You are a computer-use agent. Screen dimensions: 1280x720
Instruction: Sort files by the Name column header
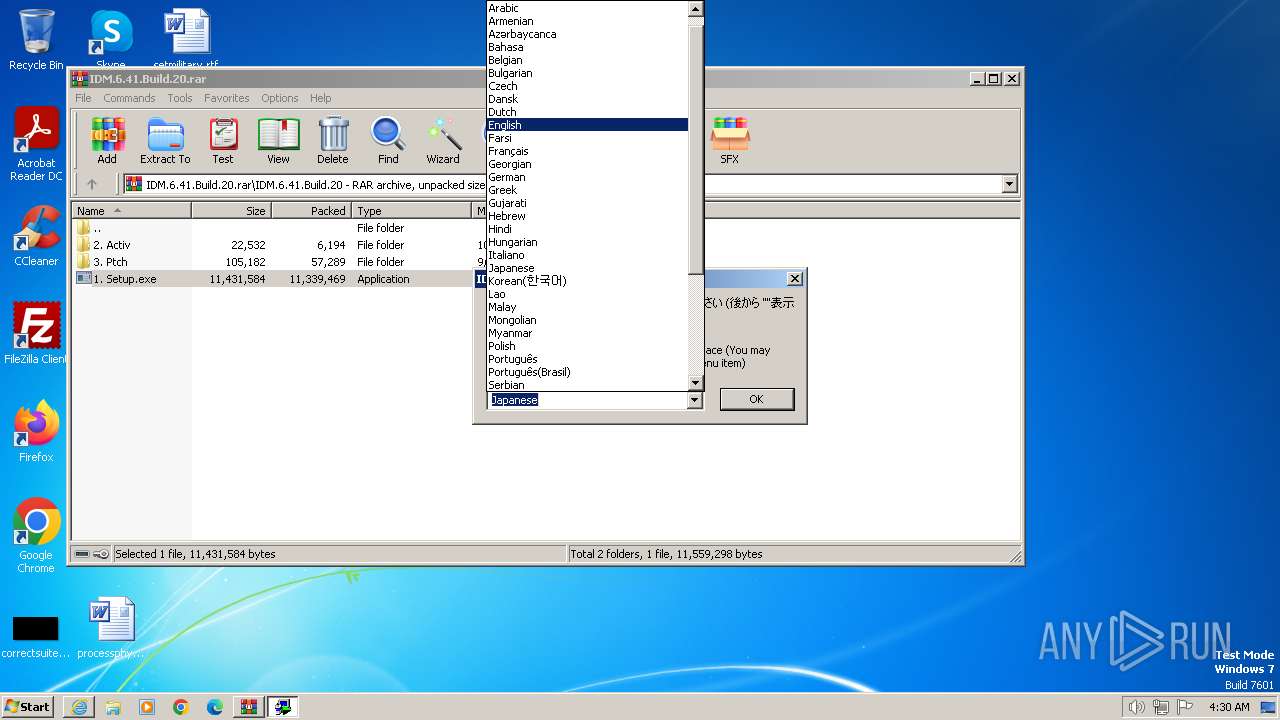click(132, 211)
